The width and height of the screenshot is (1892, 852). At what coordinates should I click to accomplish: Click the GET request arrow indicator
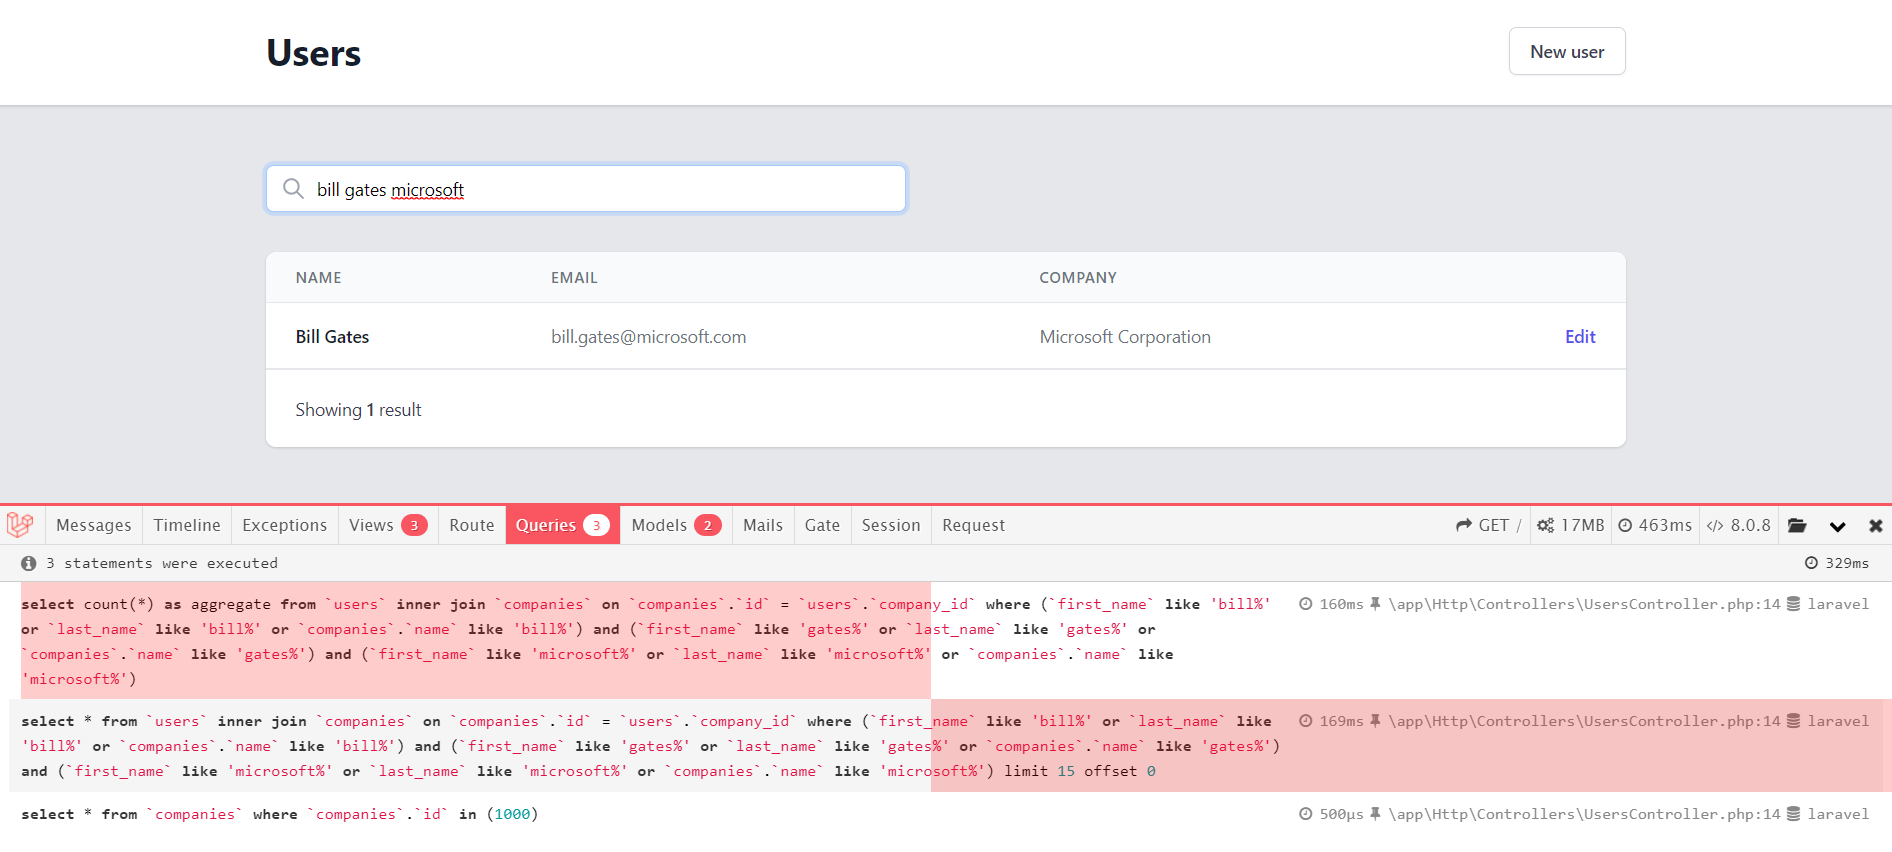click(x=1488, y=525)
